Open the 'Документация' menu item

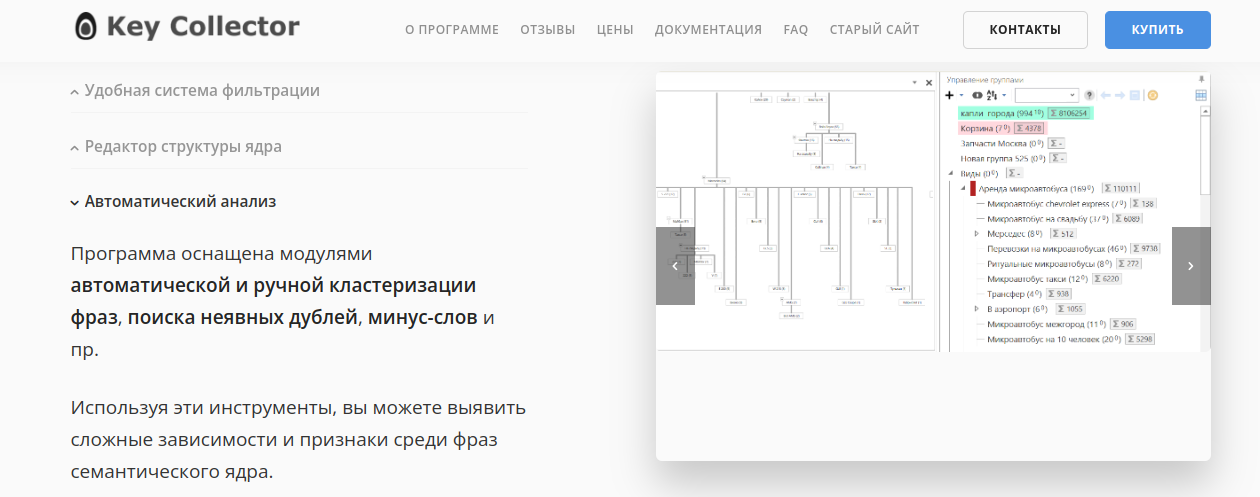(708, 30)
